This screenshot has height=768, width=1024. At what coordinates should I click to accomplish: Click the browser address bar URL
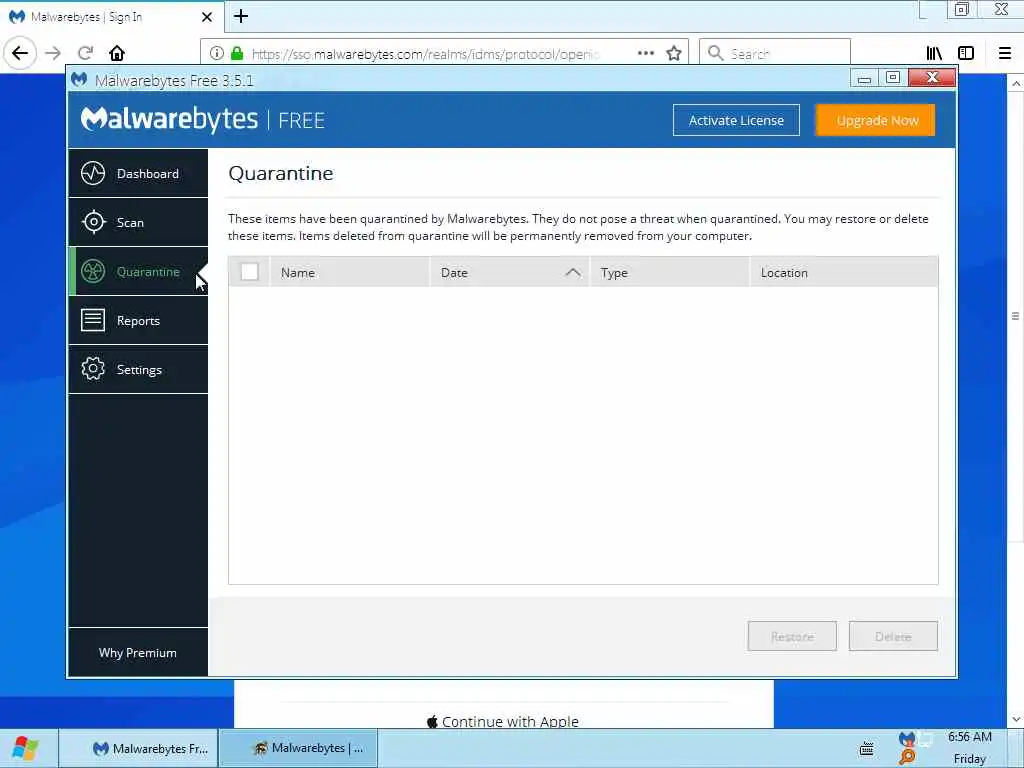(424, 54)
